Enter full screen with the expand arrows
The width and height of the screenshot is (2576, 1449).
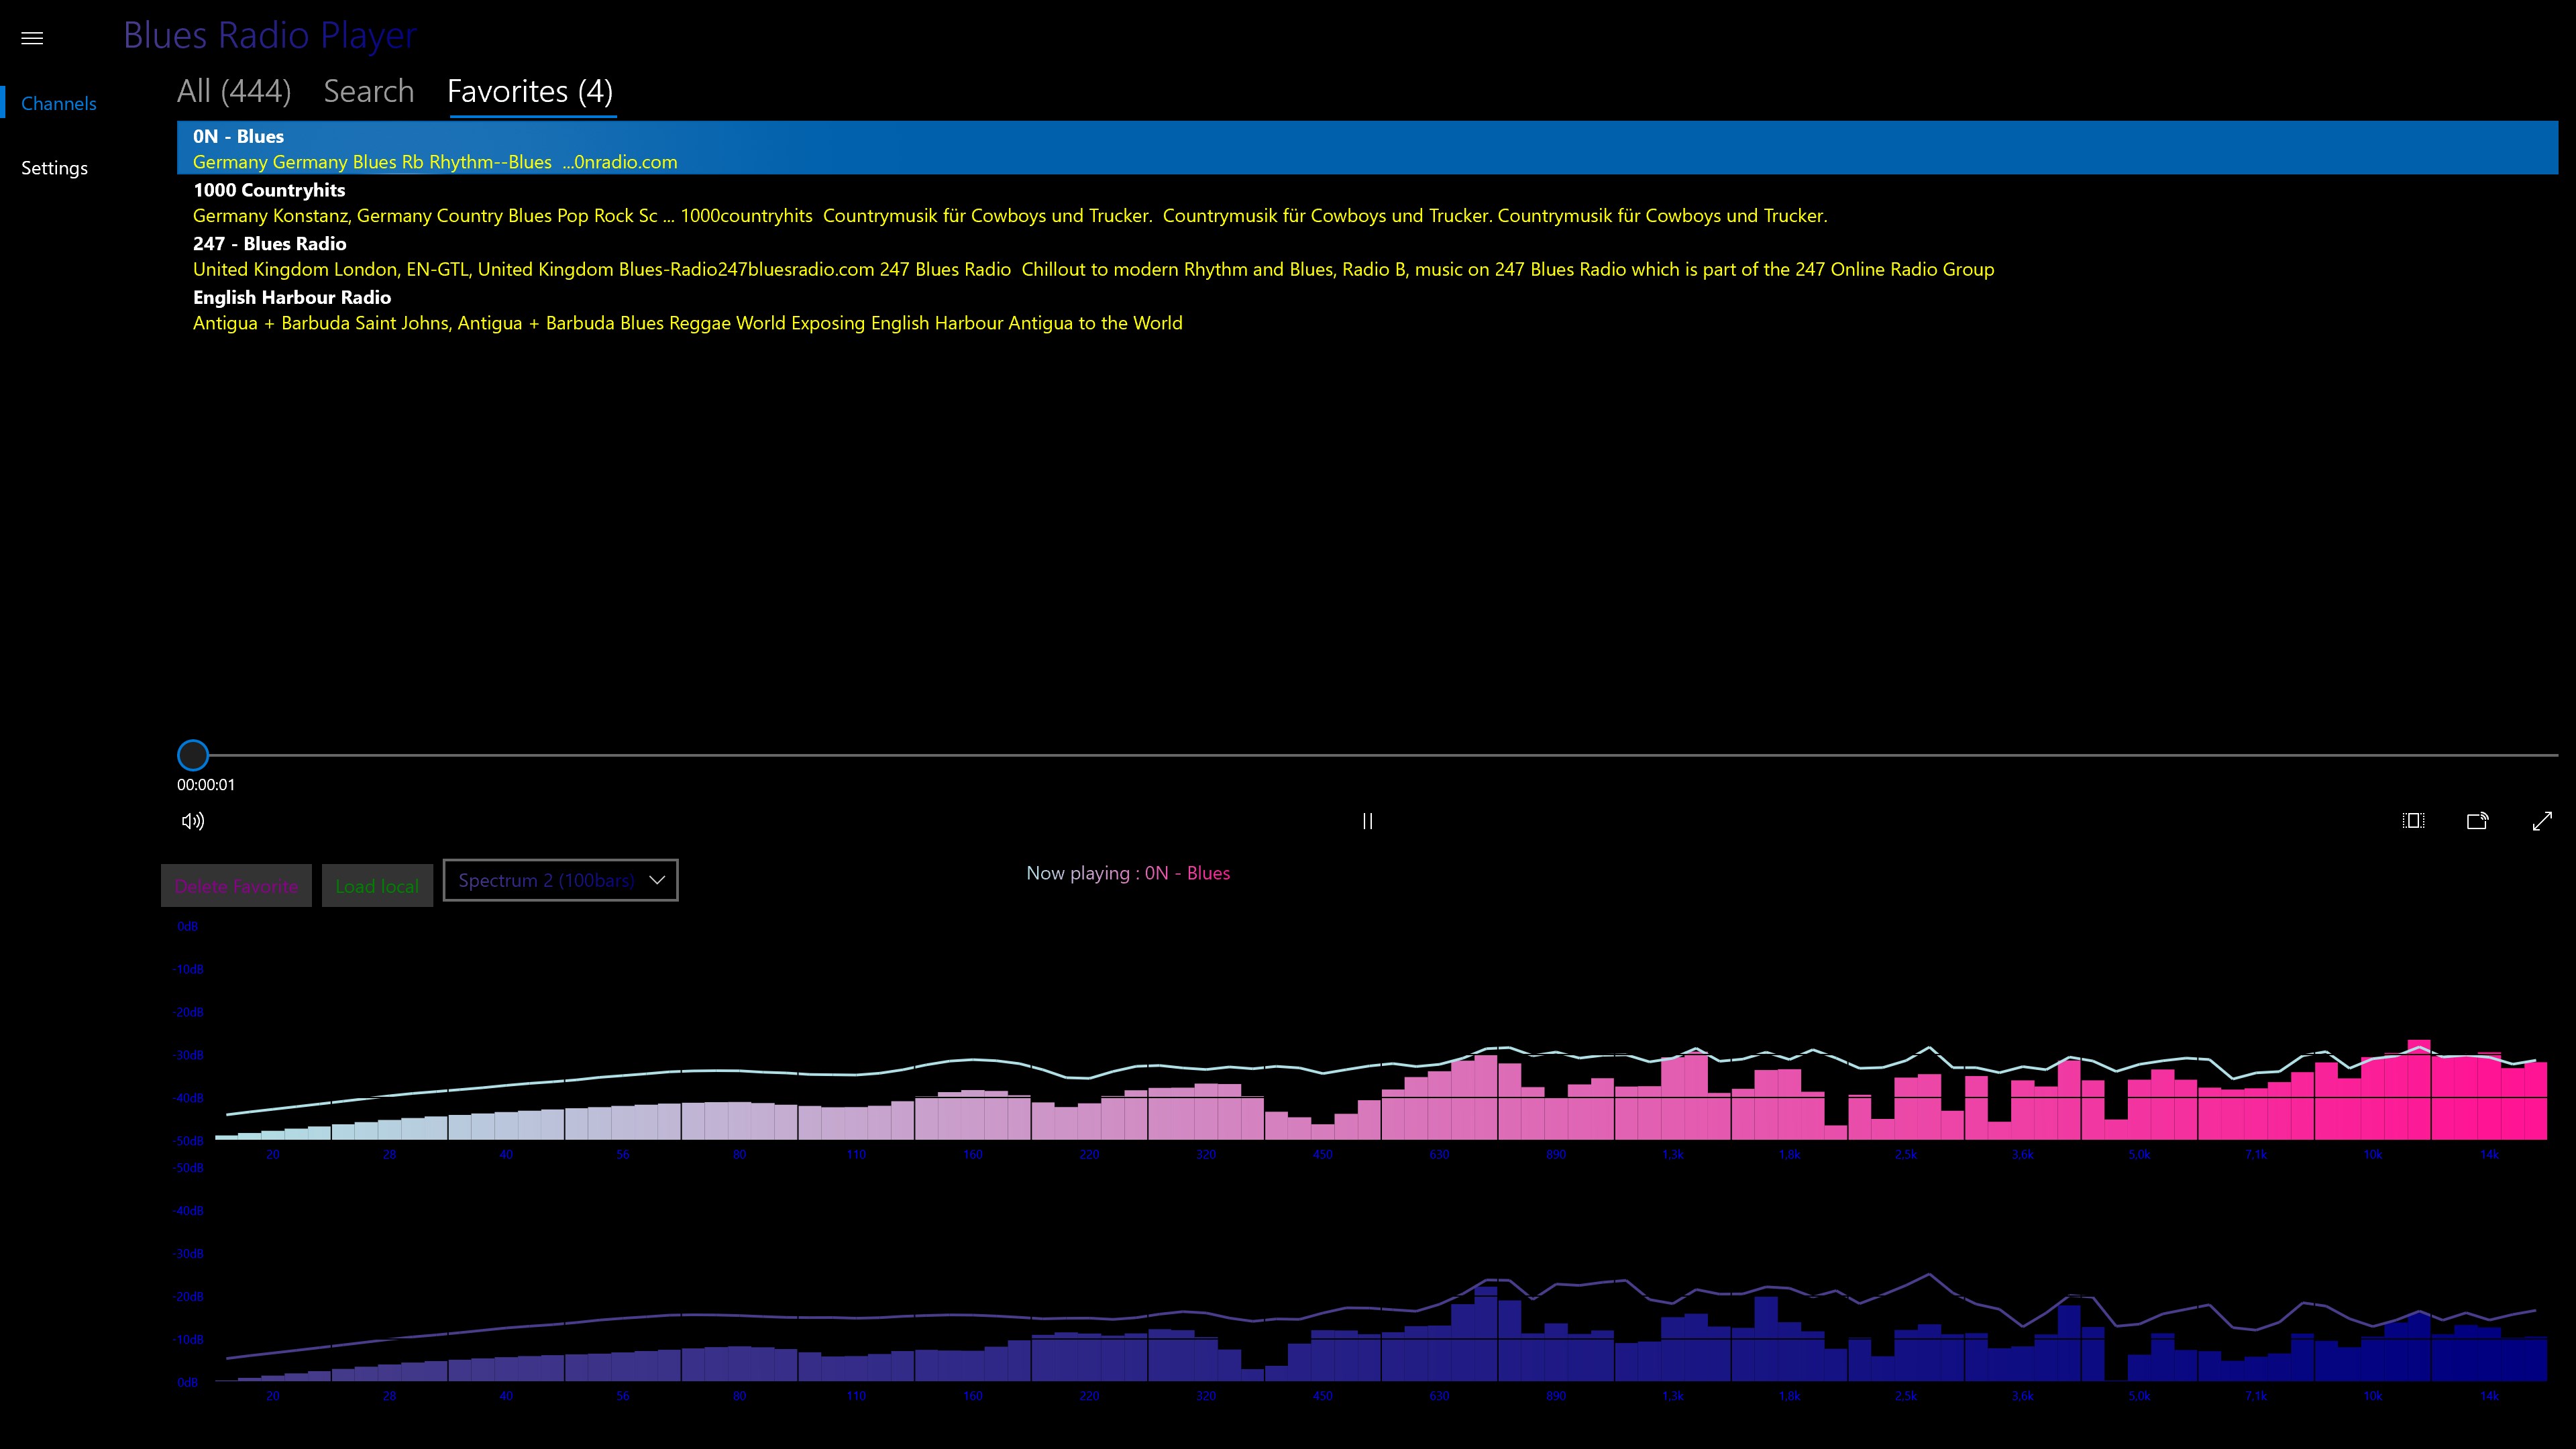point(2542,821)
